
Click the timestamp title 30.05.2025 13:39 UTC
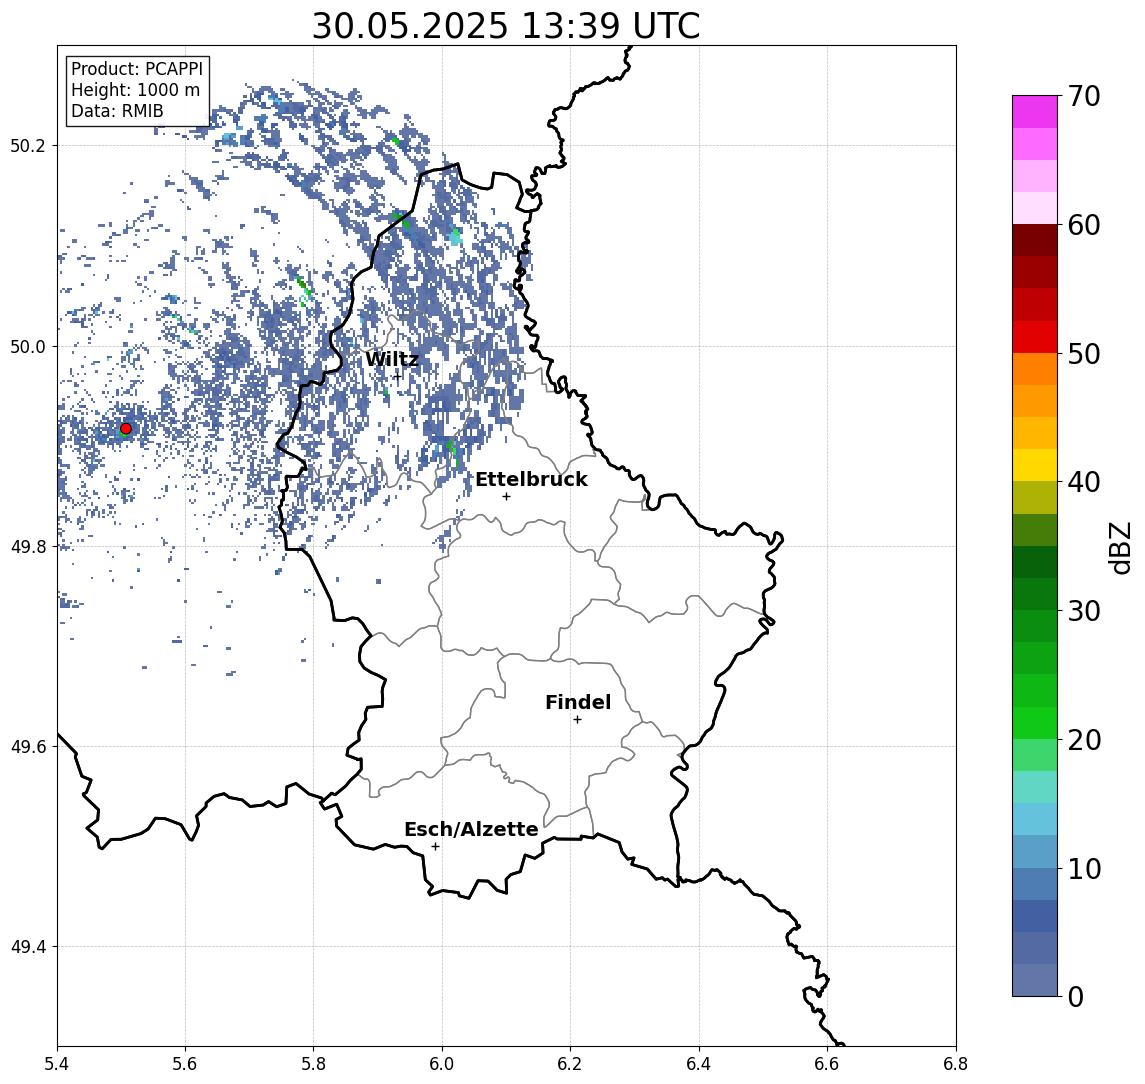click(x=506, y=26)
